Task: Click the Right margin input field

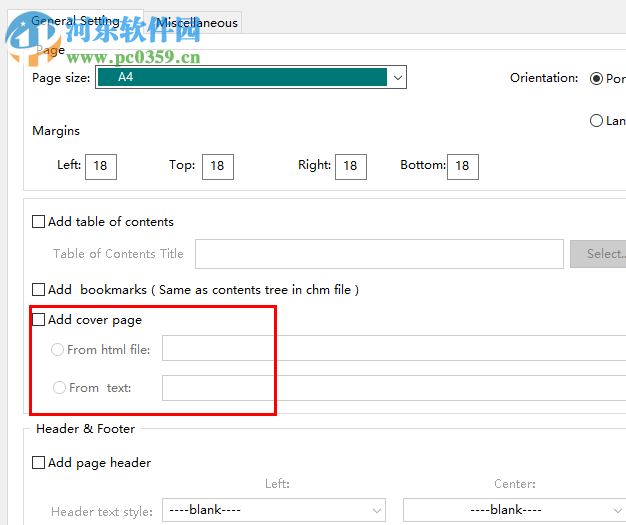Action: pos(351,166)
